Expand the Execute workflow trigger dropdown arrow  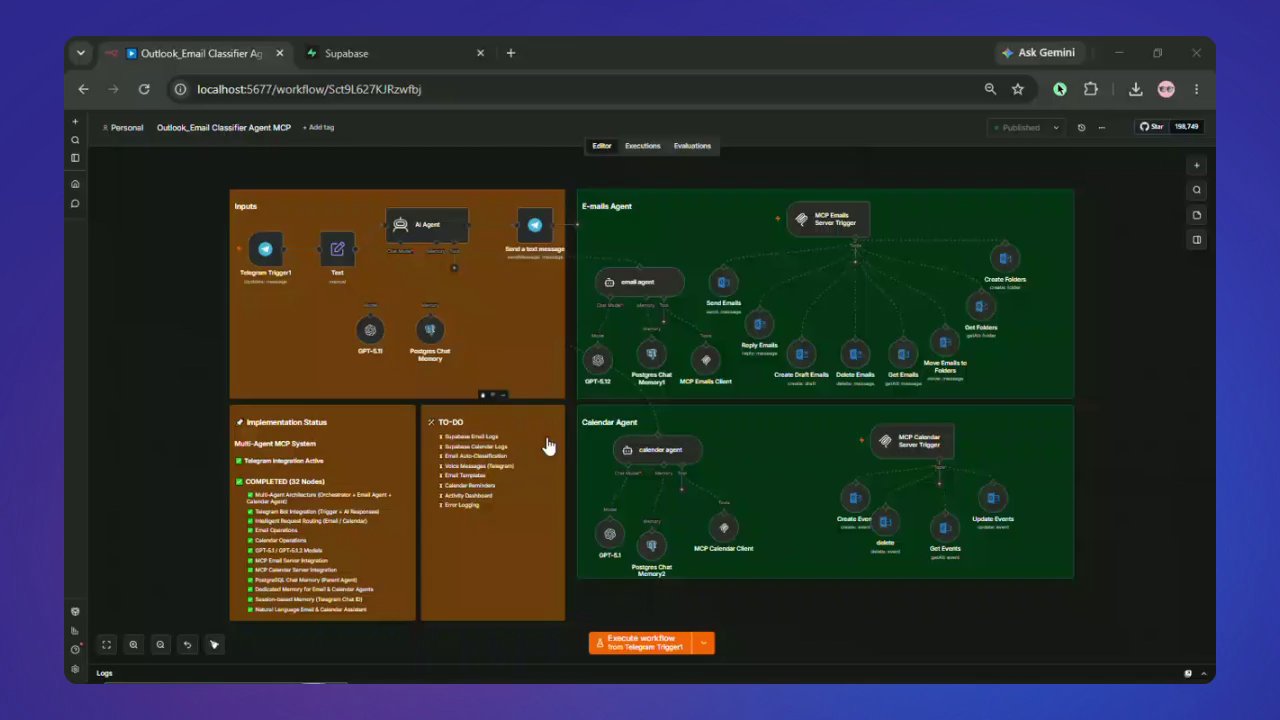pyautogui.click(x=704, y=643)
